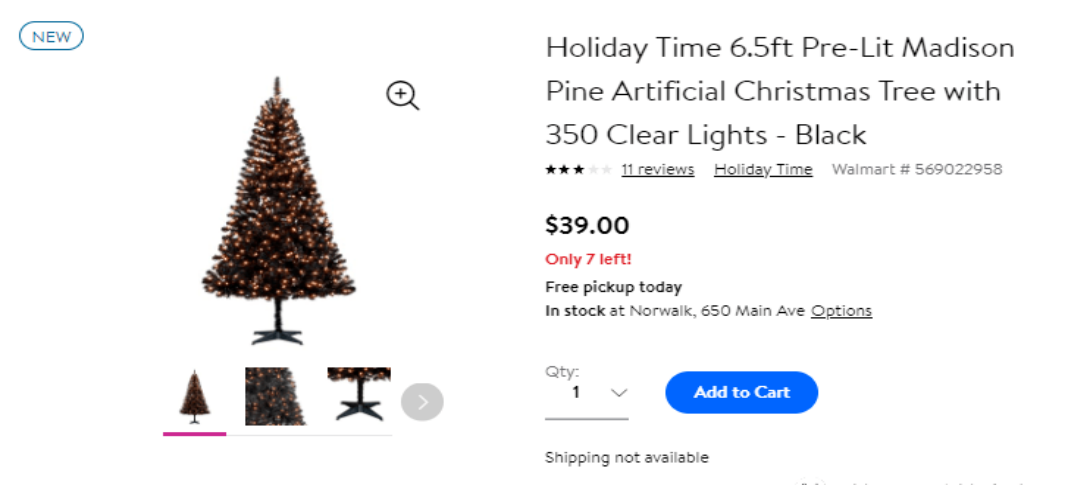Click the 'Only 7 left!' notice
Screen dimensions: 1069x486
point(588,259)
